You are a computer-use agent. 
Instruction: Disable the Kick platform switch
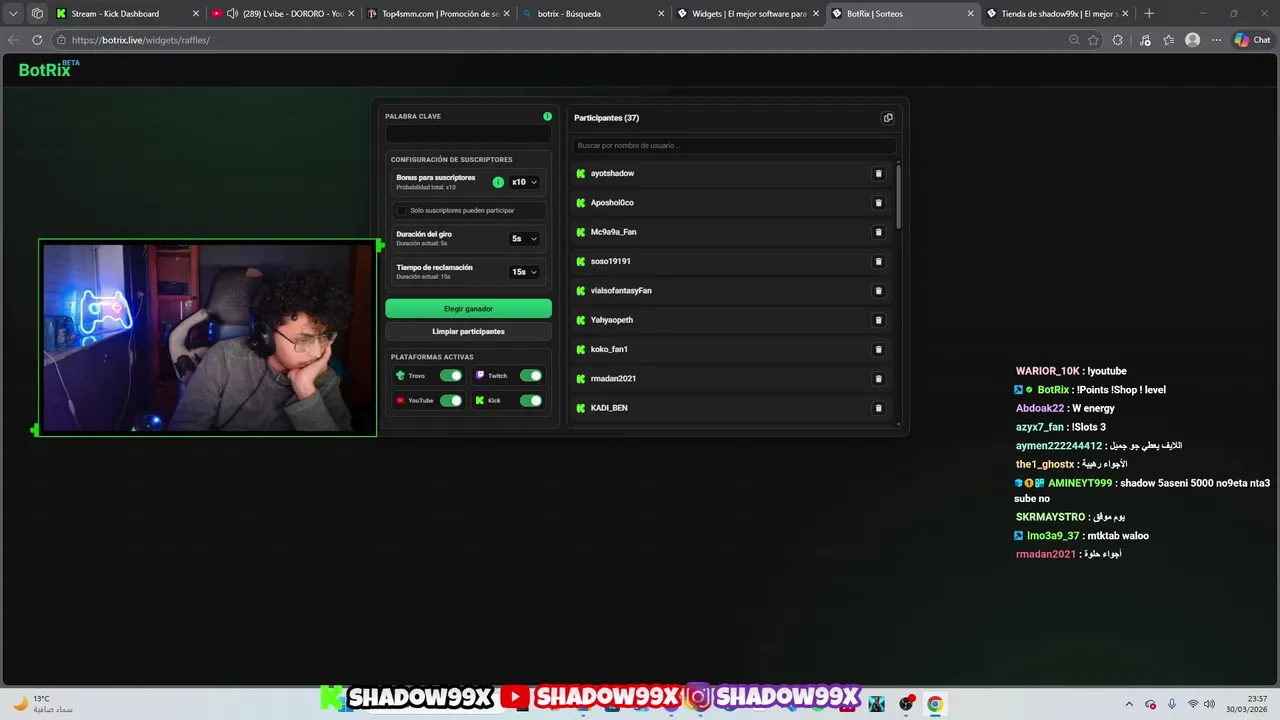[x=531, y=401]
